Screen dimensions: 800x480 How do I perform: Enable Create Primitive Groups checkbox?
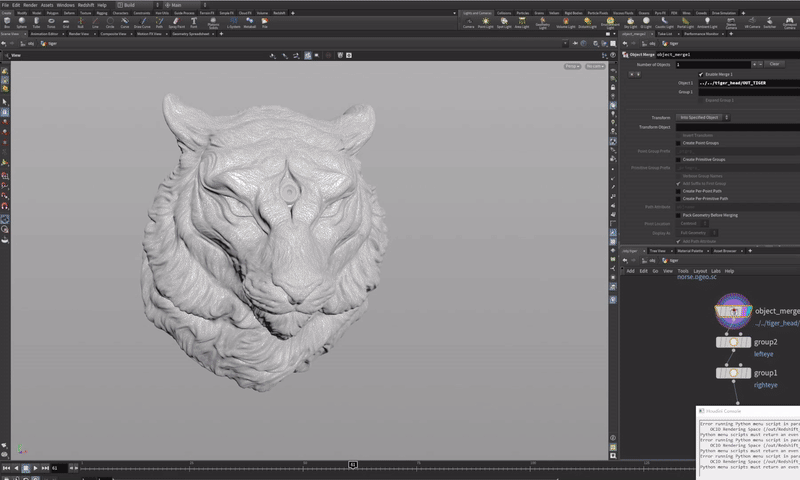[678, 160]
